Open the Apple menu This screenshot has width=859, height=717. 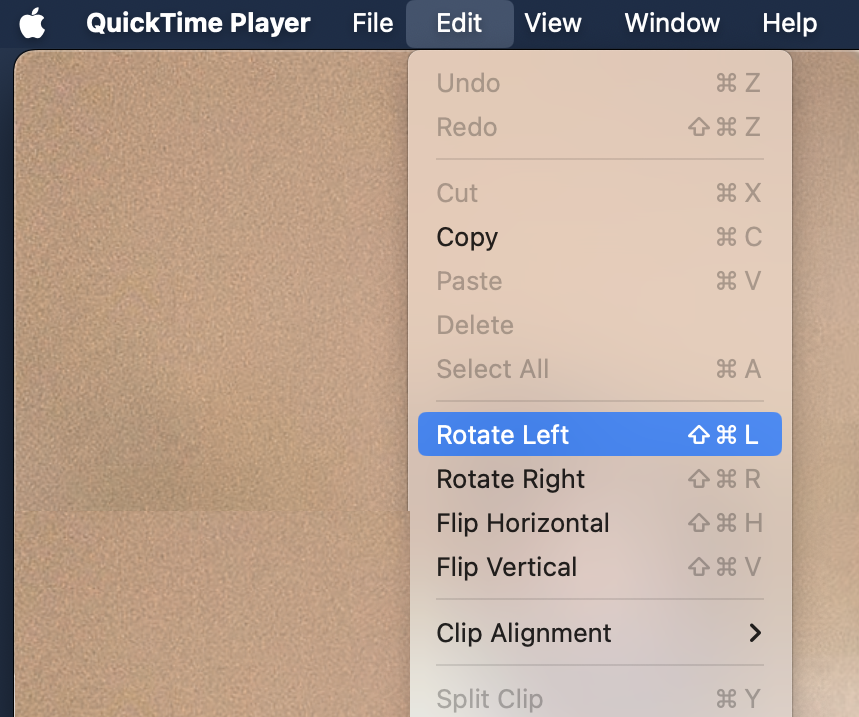31,23
